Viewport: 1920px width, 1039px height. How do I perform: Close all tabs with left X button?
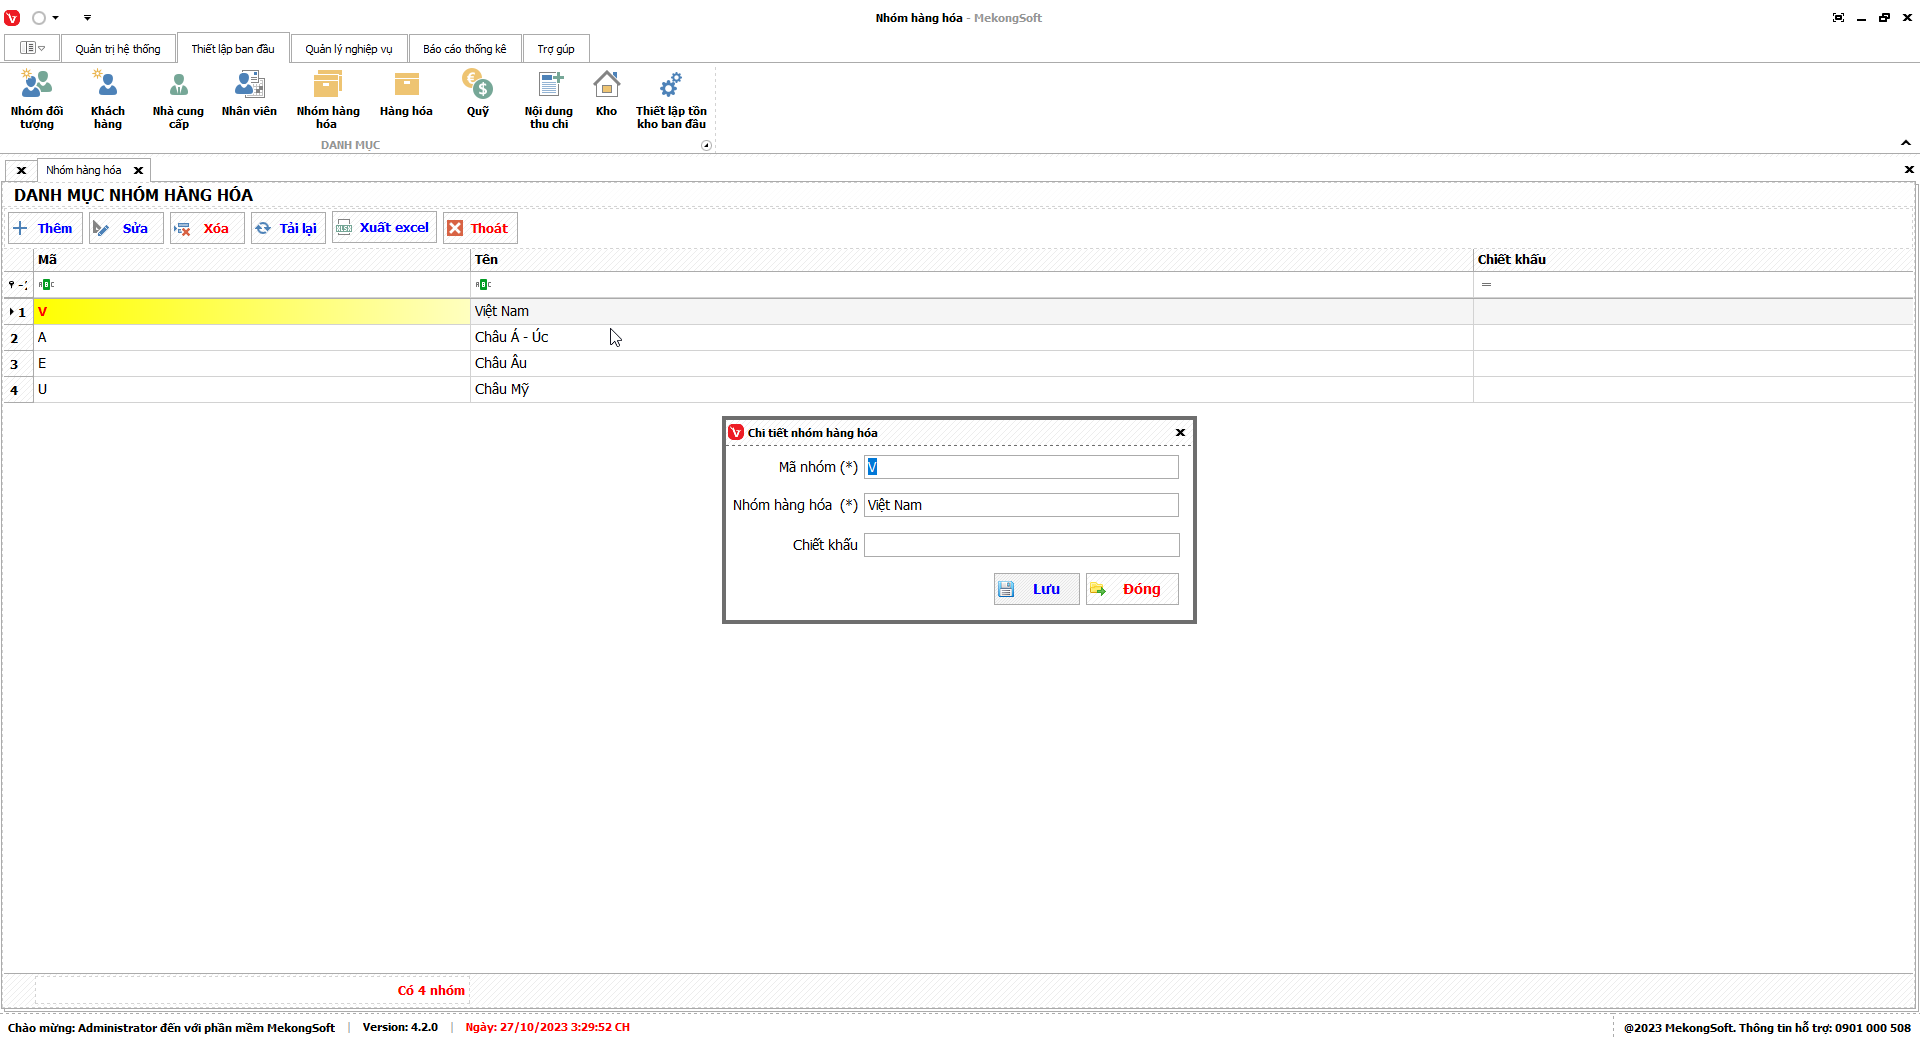pos(21,171)
